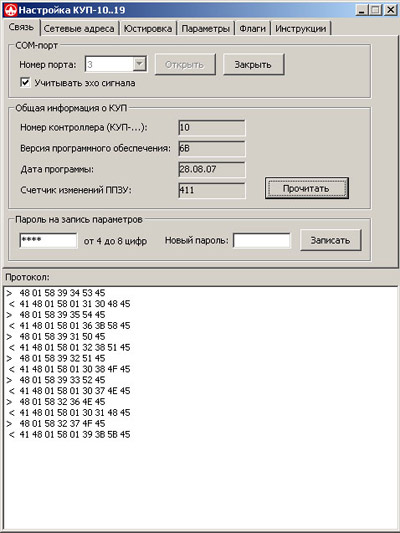Viewport: 400px width, 533px height.
Task: Minimize the 'Настройка КУП-10..19' window
Action: [362, 10]
